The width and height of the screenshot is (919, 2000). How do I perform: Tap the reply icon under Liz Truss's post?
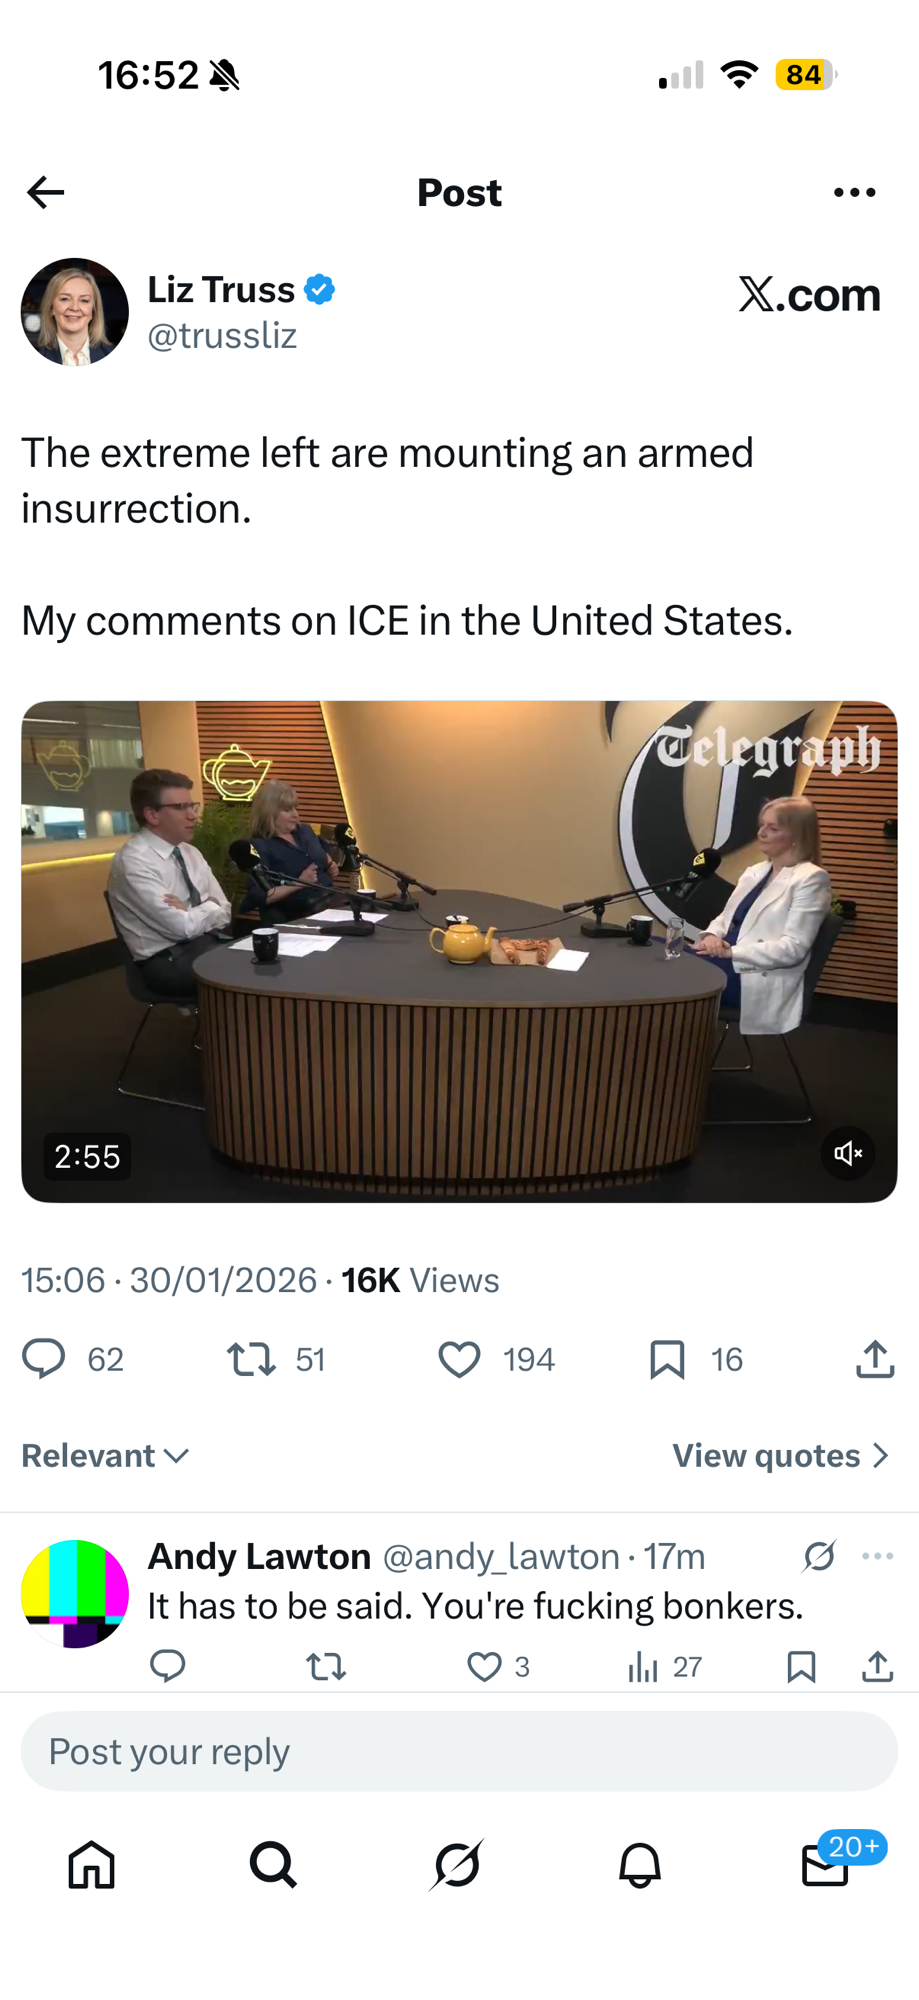[44, 1359]
